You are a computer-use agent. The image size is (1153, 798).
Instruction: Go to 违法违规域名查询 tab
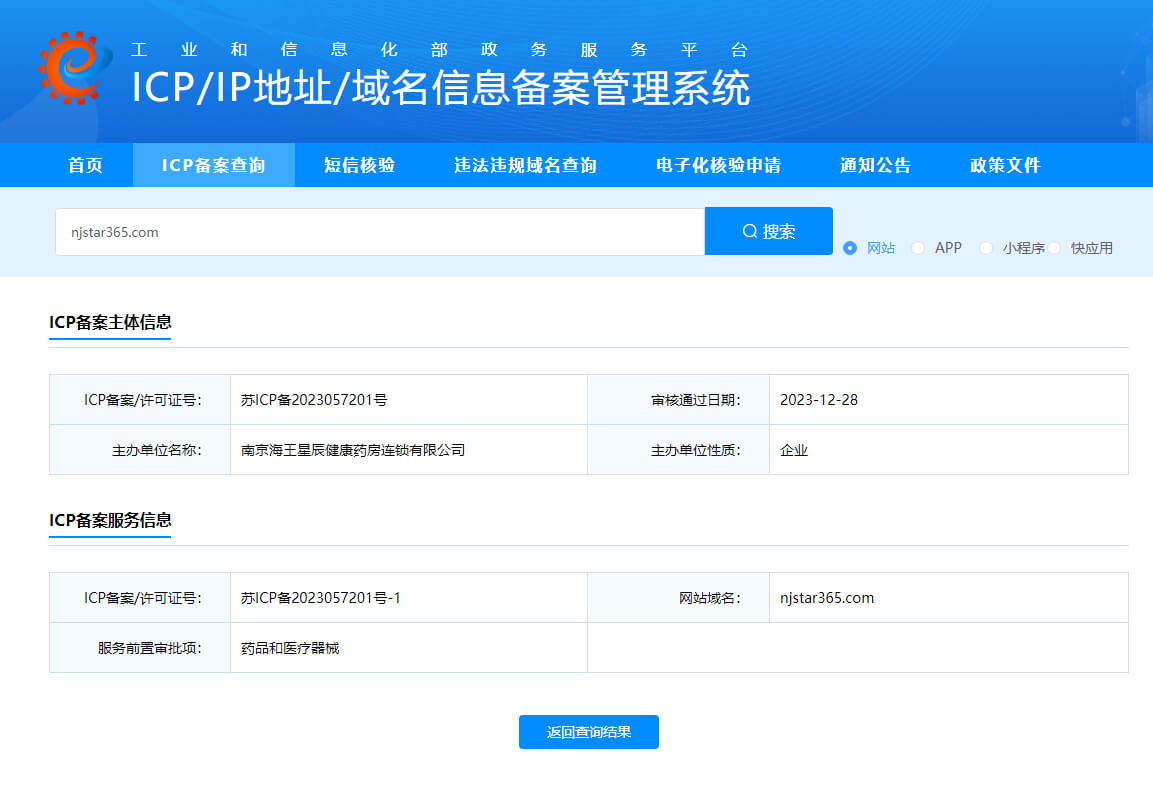[525, 165]
